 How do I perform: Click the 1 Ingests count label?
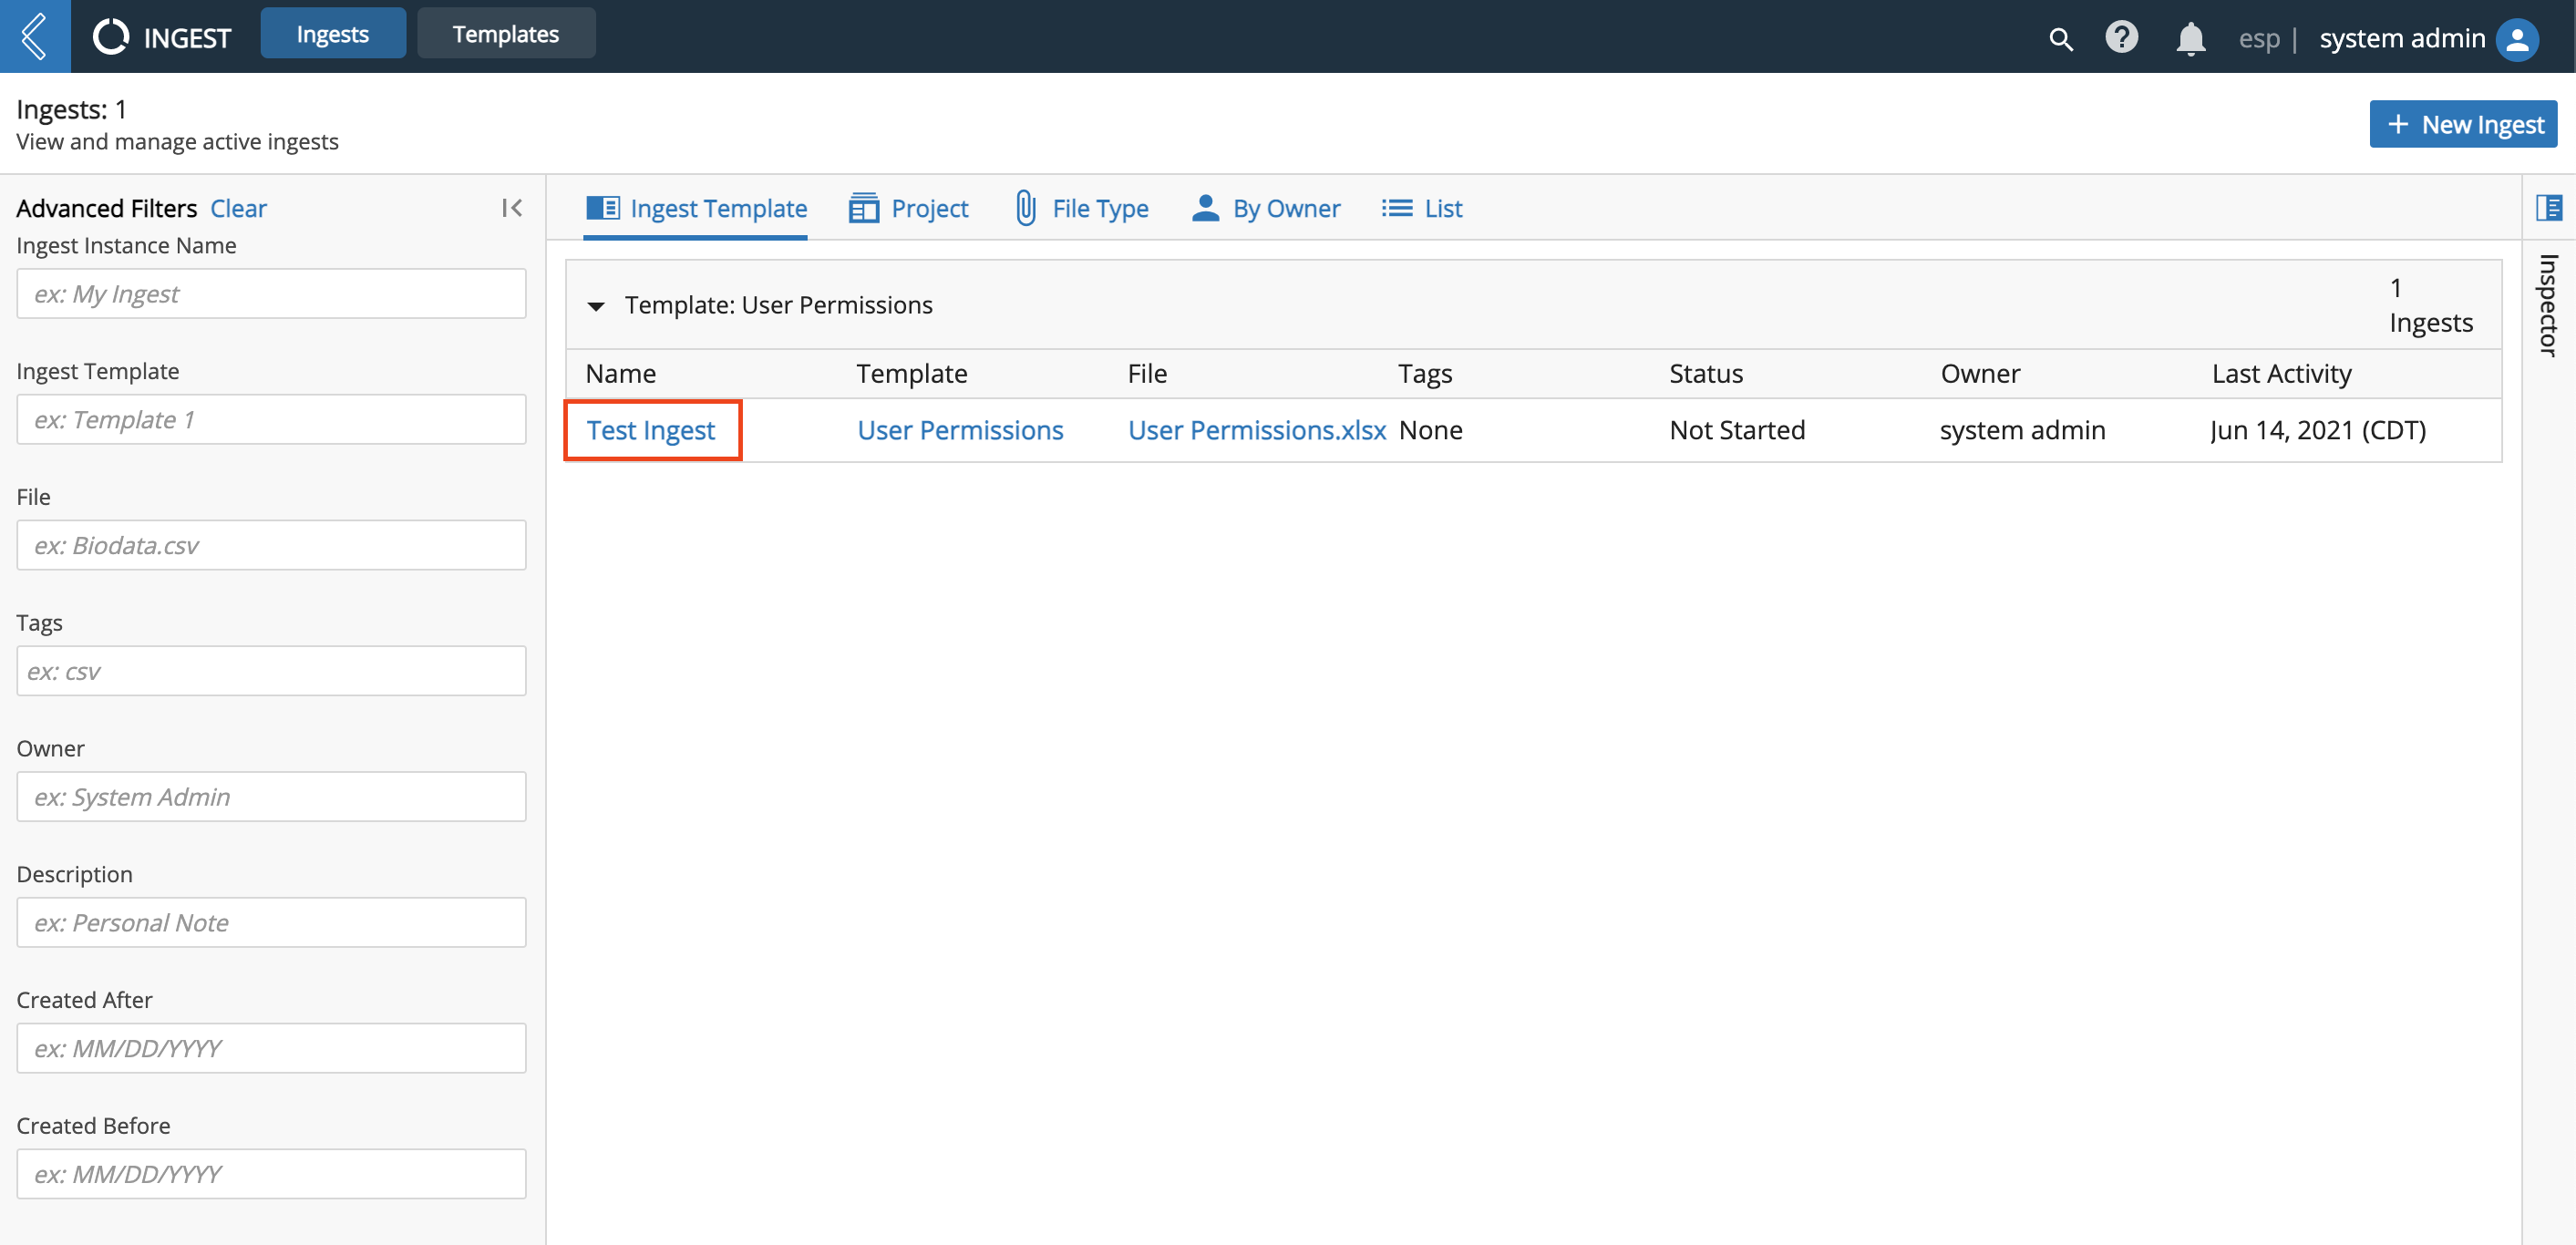(2430, 305)
